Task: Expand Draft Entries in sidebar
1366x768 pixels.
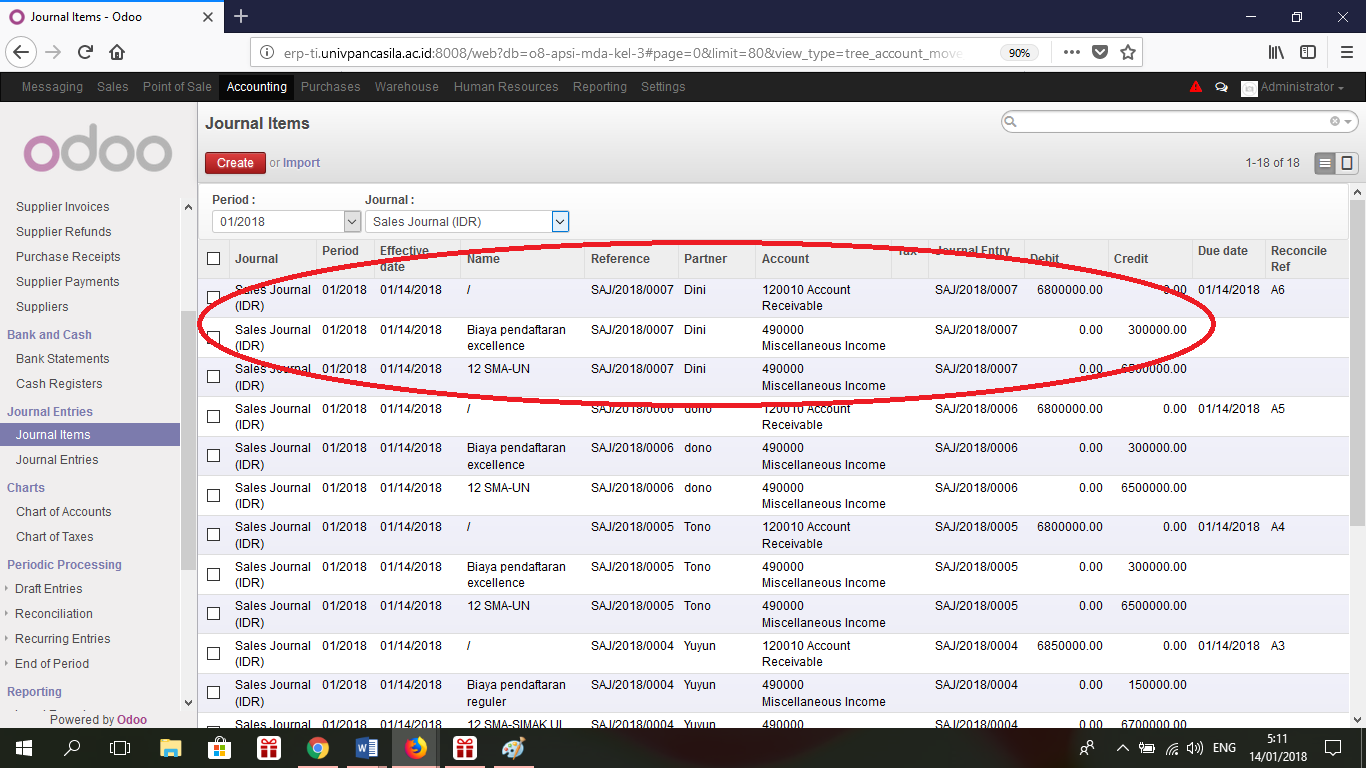Action: click(48, 589)
